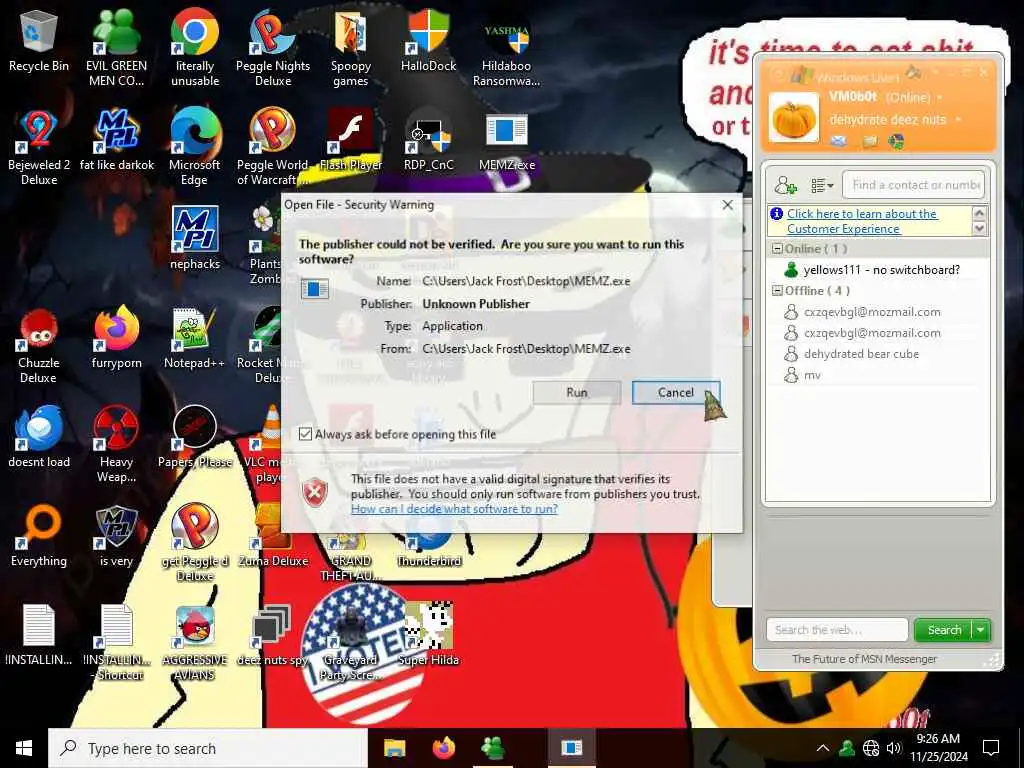
Task: Open the dropdown beside 'dehydrate deez nuts'
Action: pyautogui.click(x=958, y=120)
